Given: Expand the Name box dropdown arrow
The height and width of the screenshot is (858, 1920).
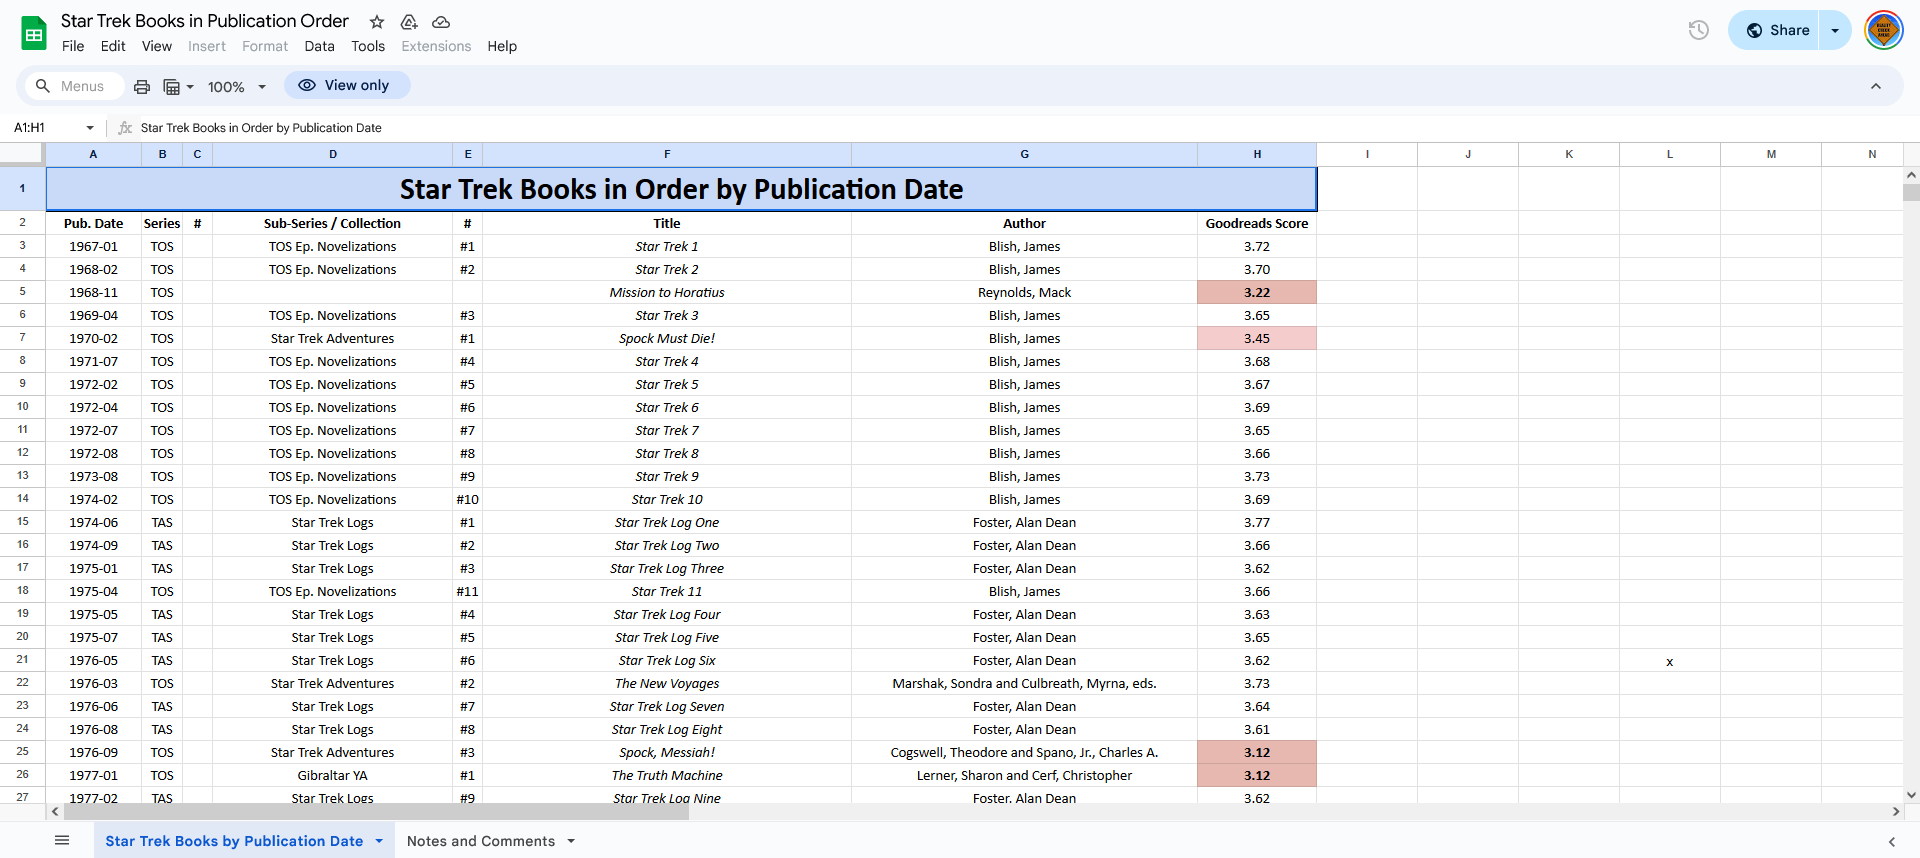Looking at the screenshot, I should click(x=90, y=128).
